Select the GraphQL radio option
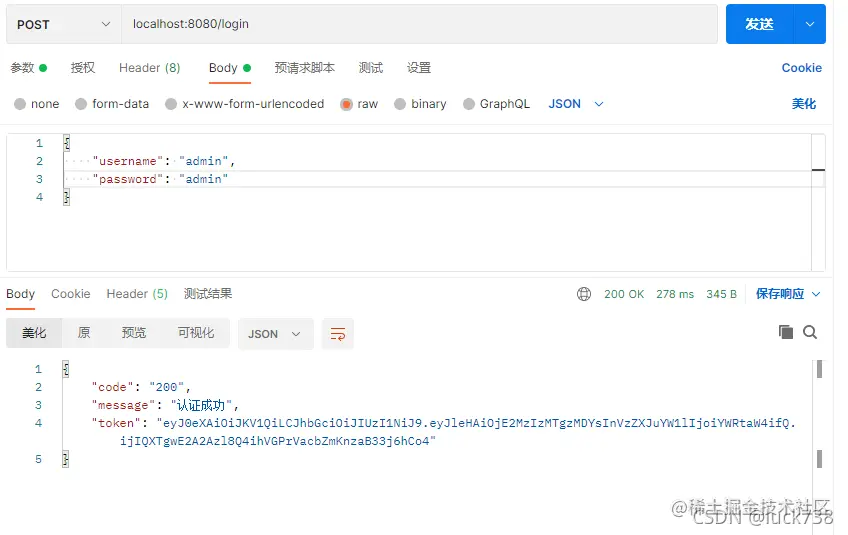Viewport: 848px width, 535px height. (x=469, y=104)
